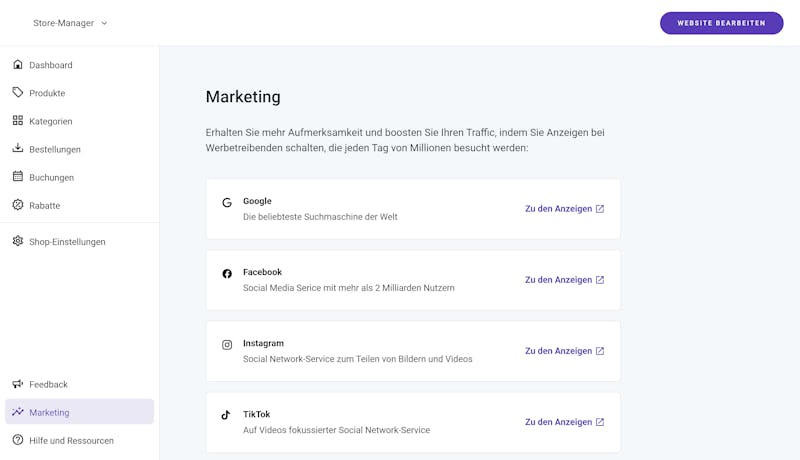Click the Buchungen calendar icon
The width and height of the screenshot is (800, 460).
[x=18, y=176]
